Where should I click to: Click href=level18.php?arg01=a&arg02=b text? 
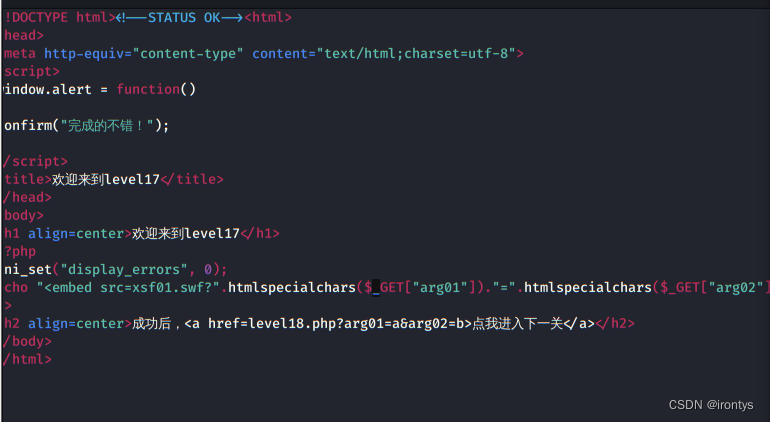pyautogui.click(x=335, y=323)
